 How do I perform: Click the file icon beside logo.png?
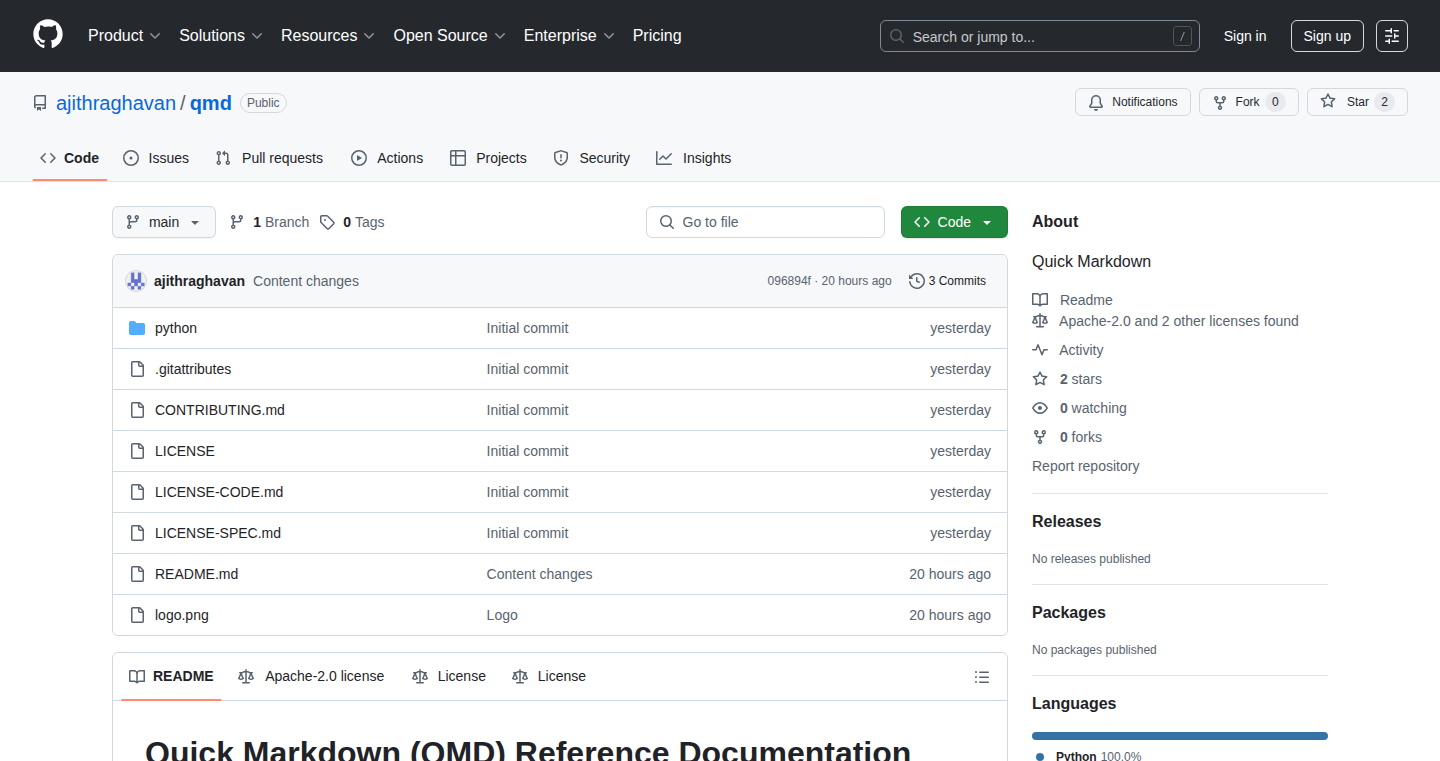137,615
